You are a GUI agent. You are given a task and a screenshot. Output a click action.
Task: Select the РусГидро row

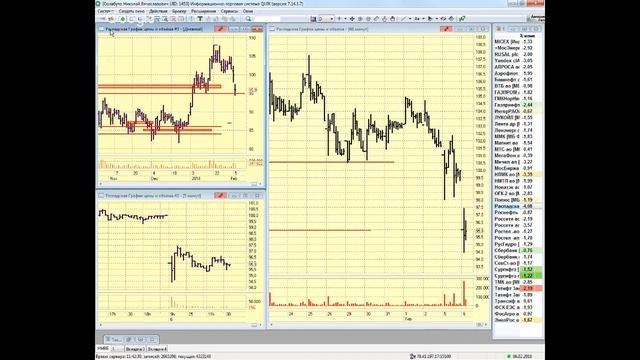[518, 244]
